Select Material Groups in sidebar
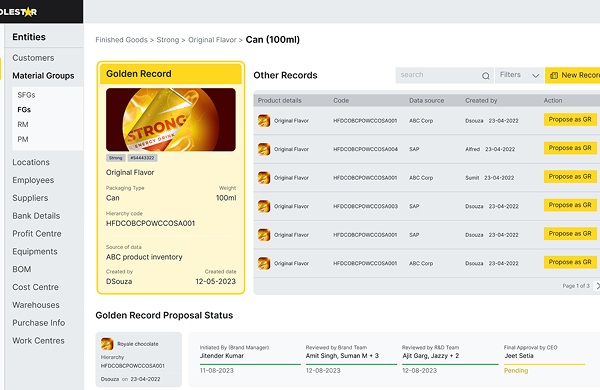This screenshot has width=600, height=390. [x=43, y=76]
